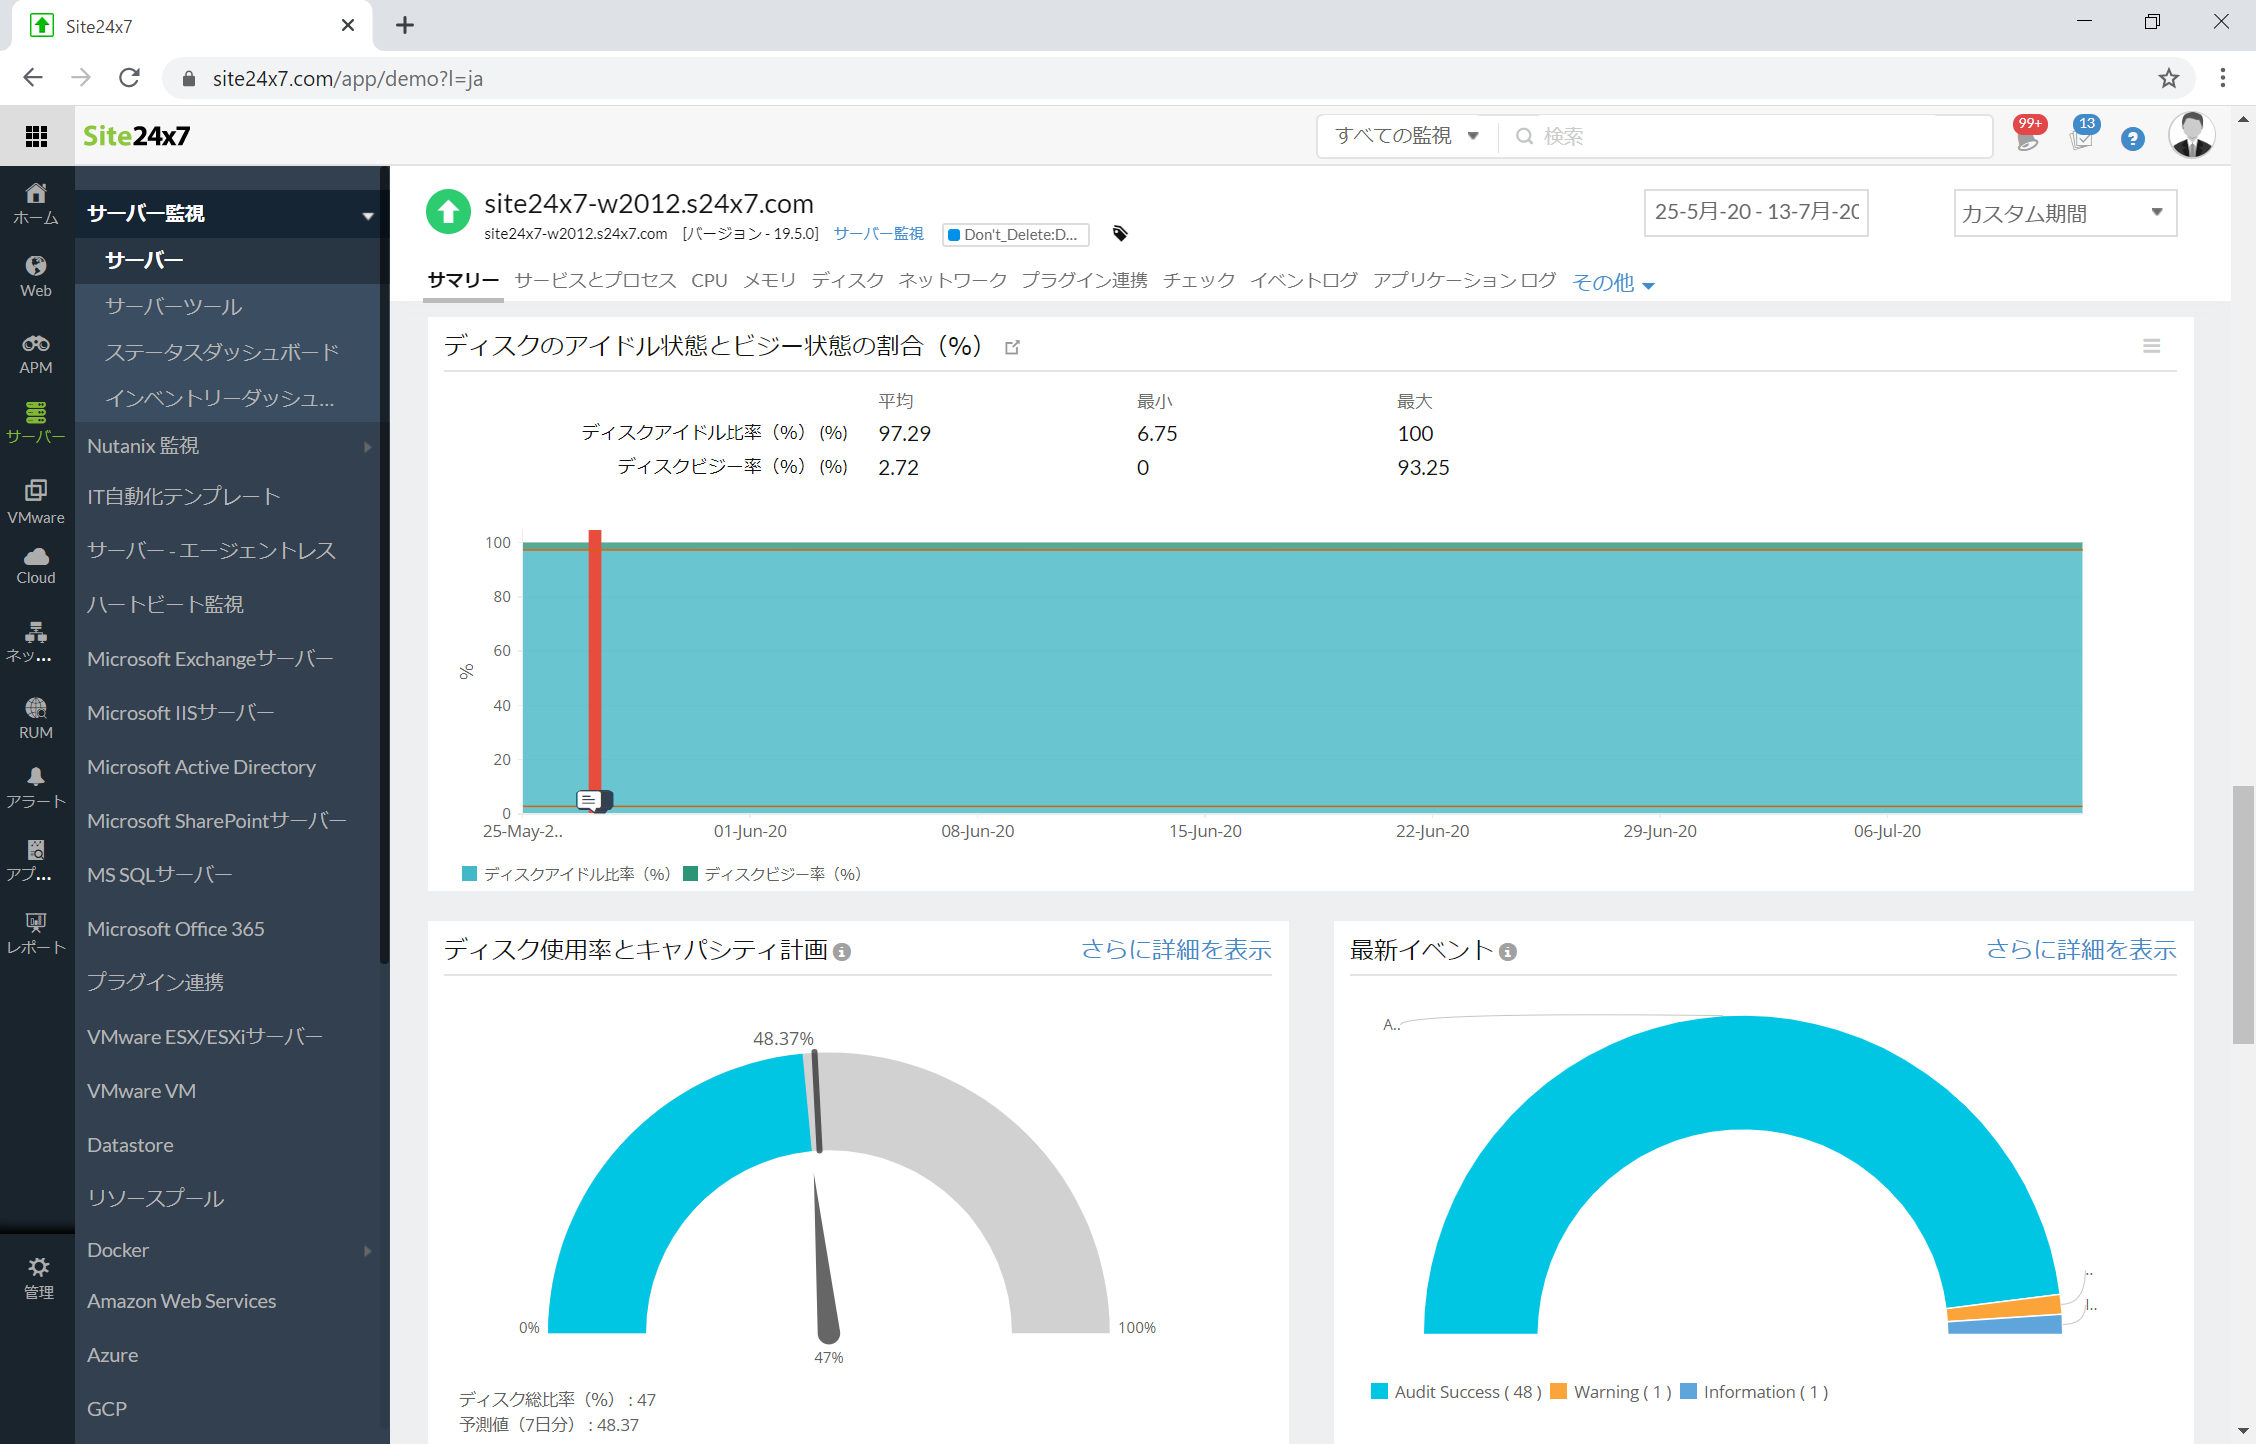Toggle ディスクビジー率 legend series
The width and height of the screenshot is (2256, 1444).
(x=772, y=874)
